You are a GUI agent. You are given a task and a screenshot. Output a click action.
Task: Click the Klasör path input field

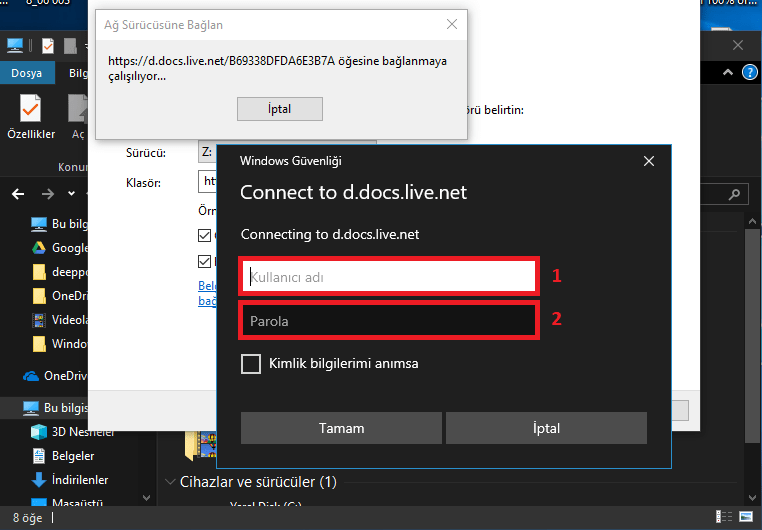pos(207,182)
